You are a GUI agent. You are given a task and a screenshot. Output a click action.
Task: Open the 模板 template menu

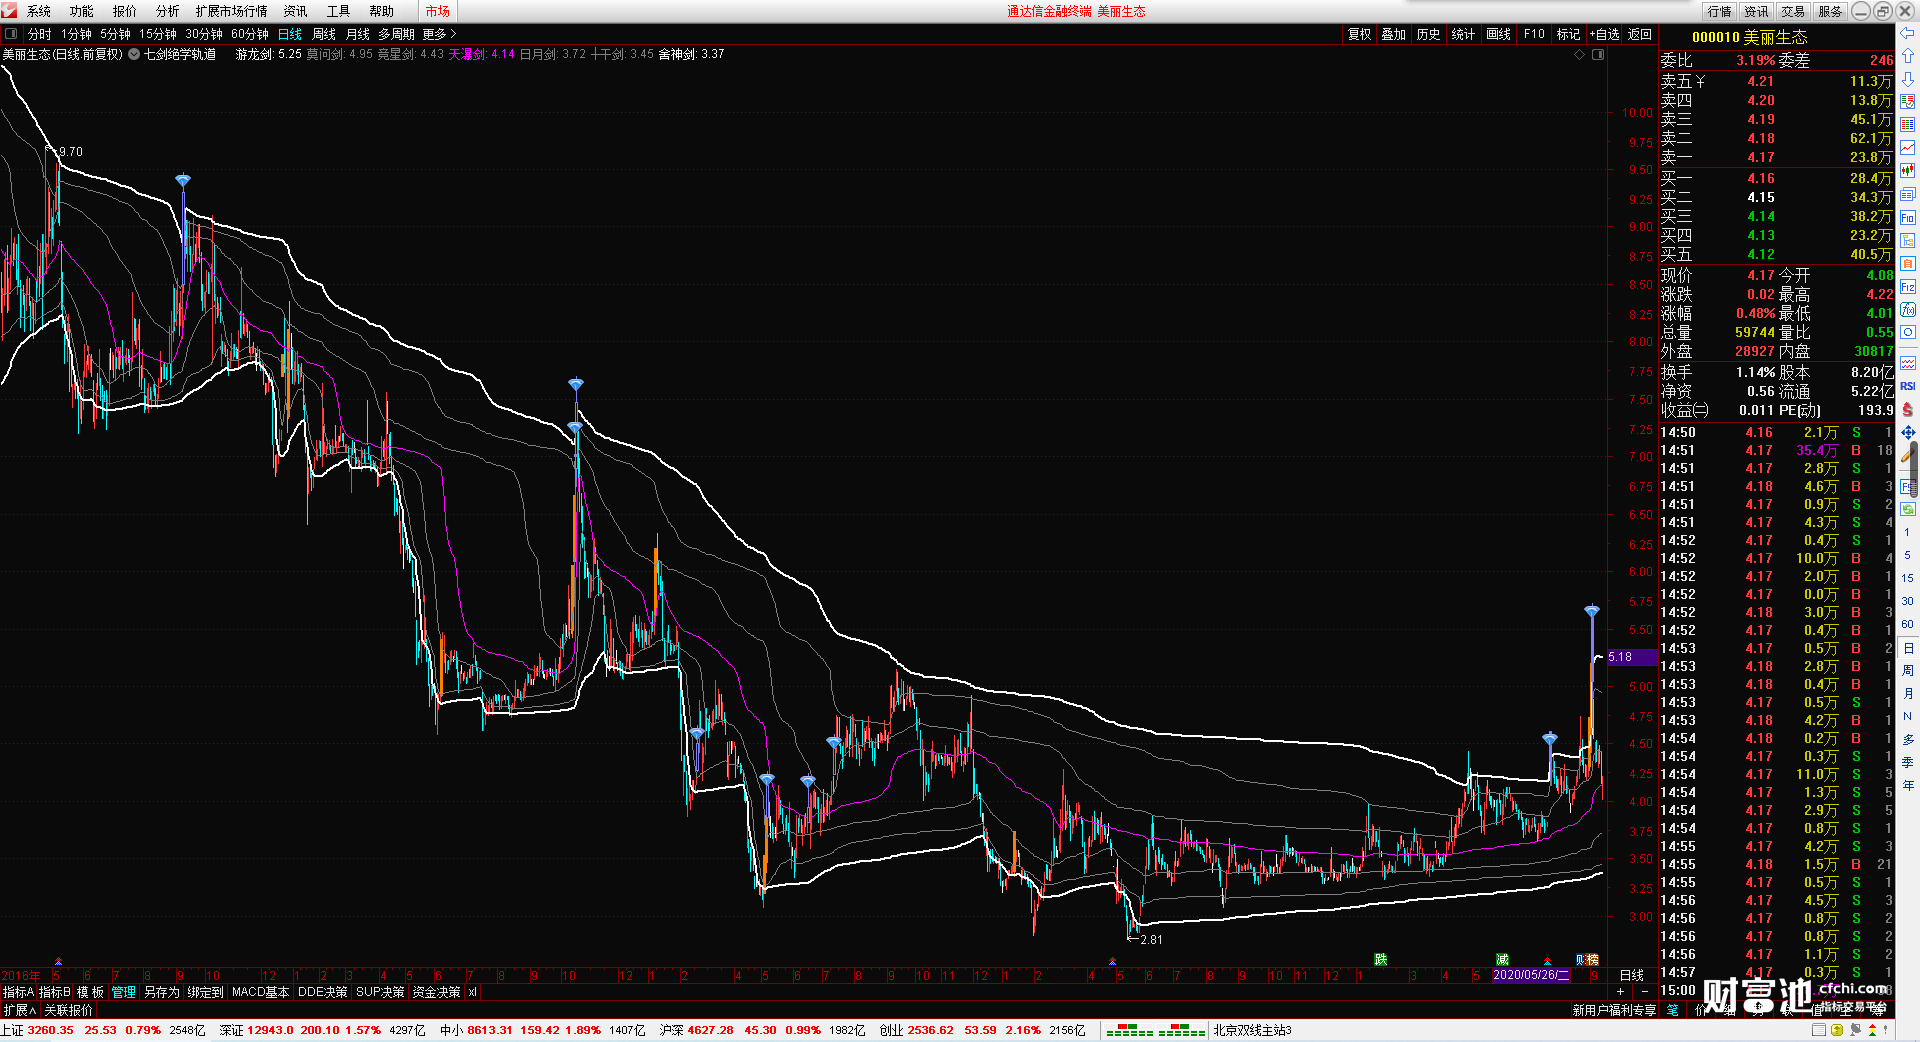tap(90, 992)
